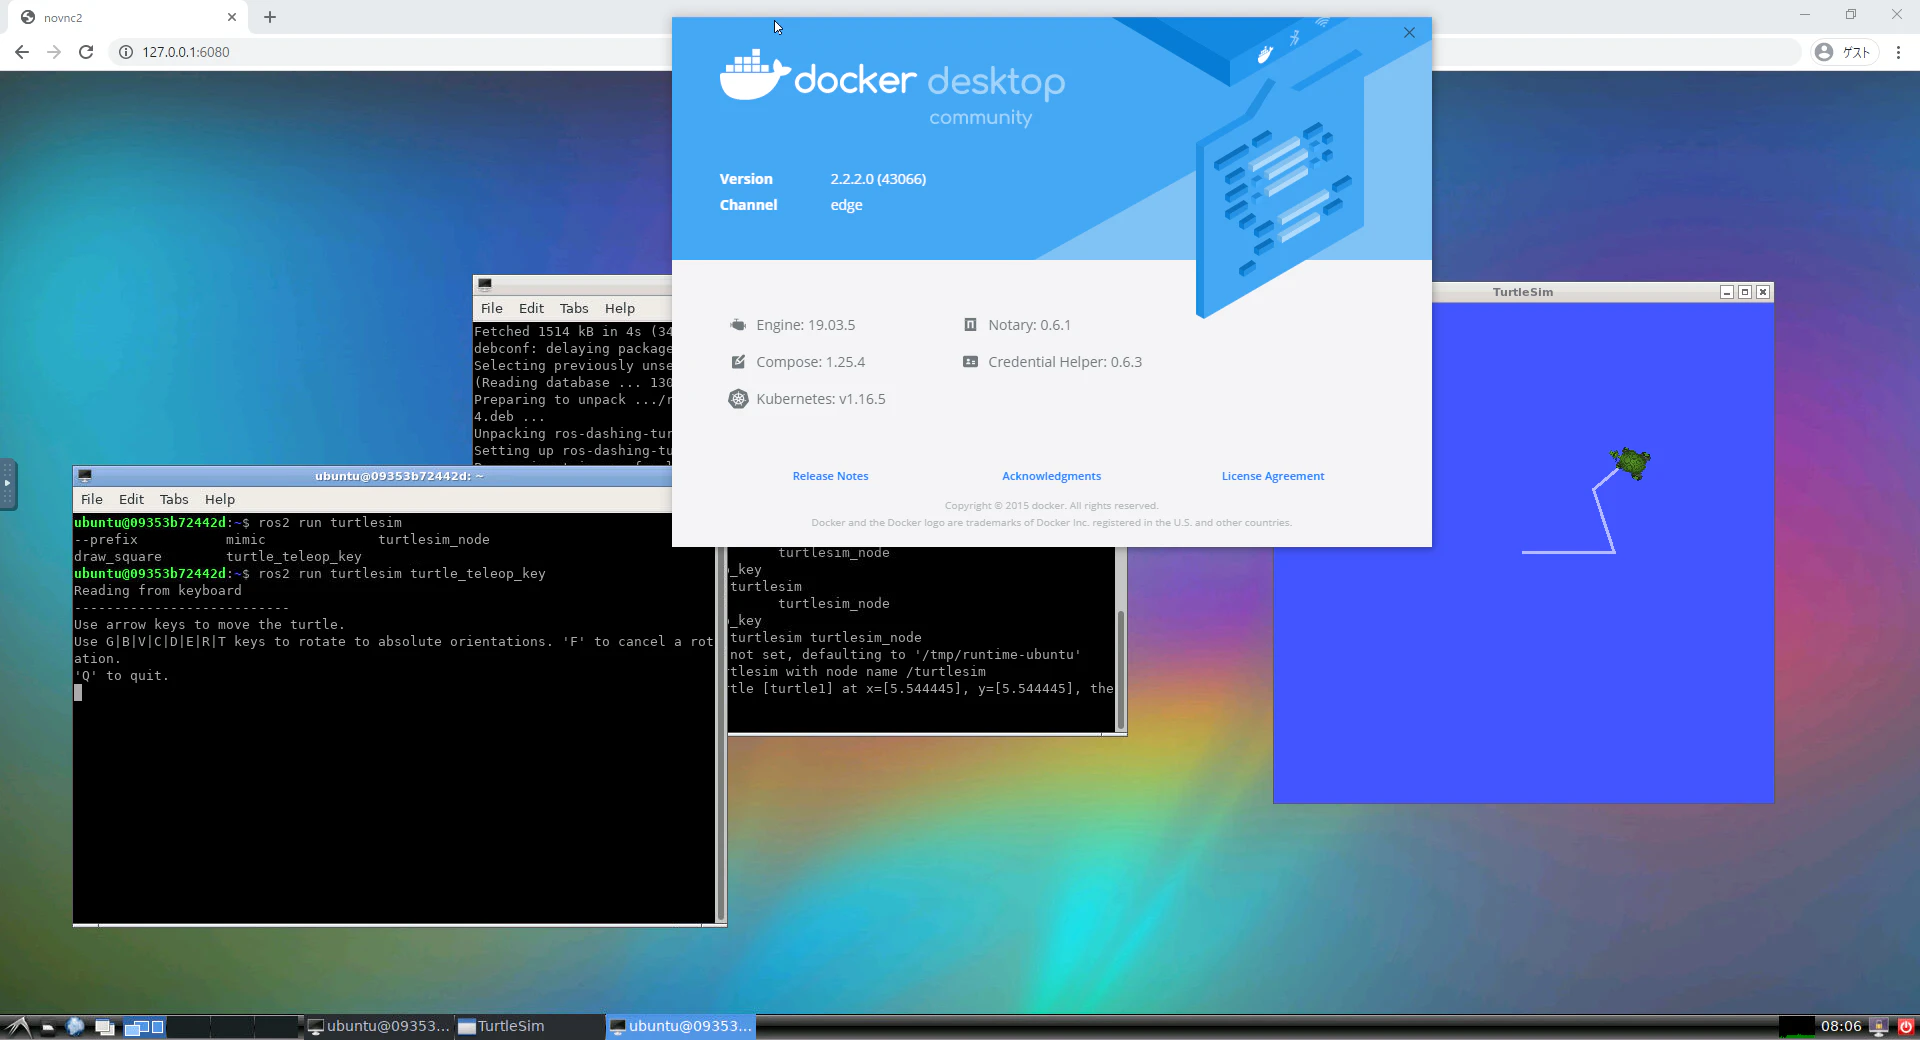Click the turtle in the TurtleSim window

point(1631,463)
